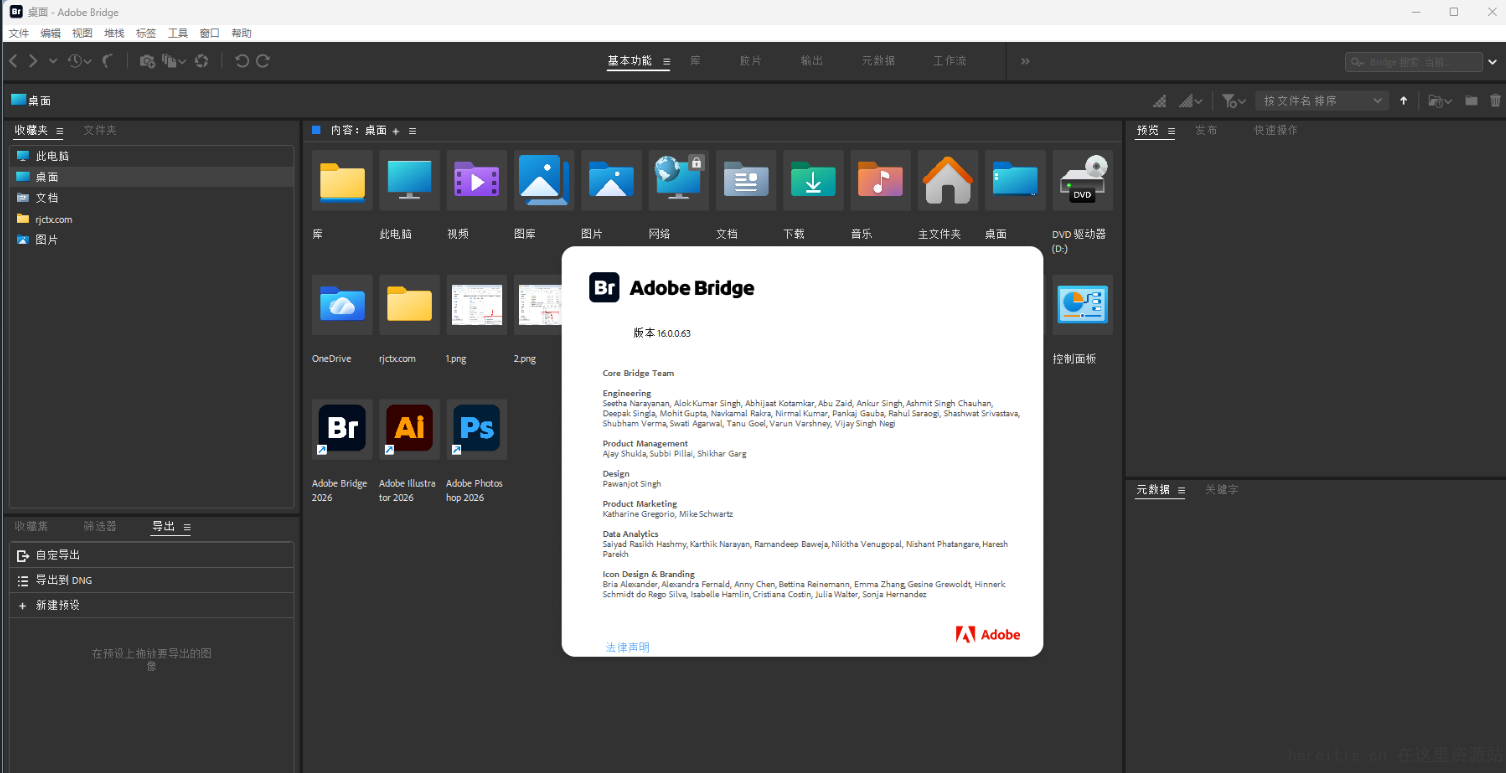Click the thumbnail quality icon
The height and width of the screenshot is (773, 1506).
[1160, 101]
